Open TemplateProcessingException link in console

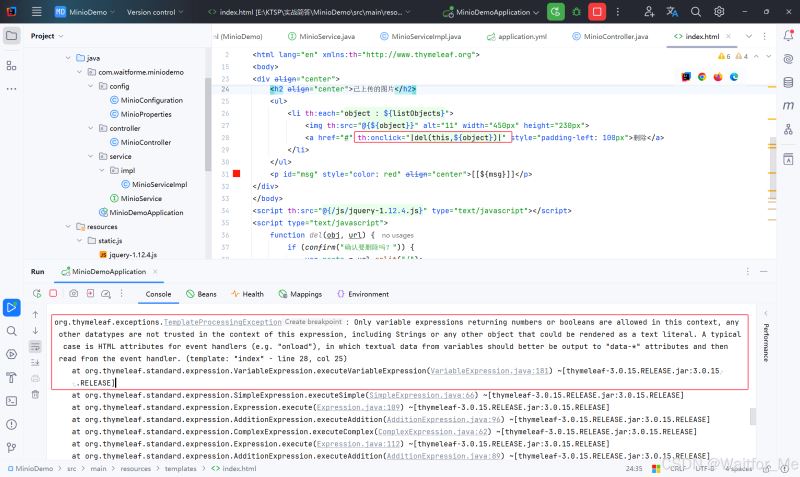(222, 322)
